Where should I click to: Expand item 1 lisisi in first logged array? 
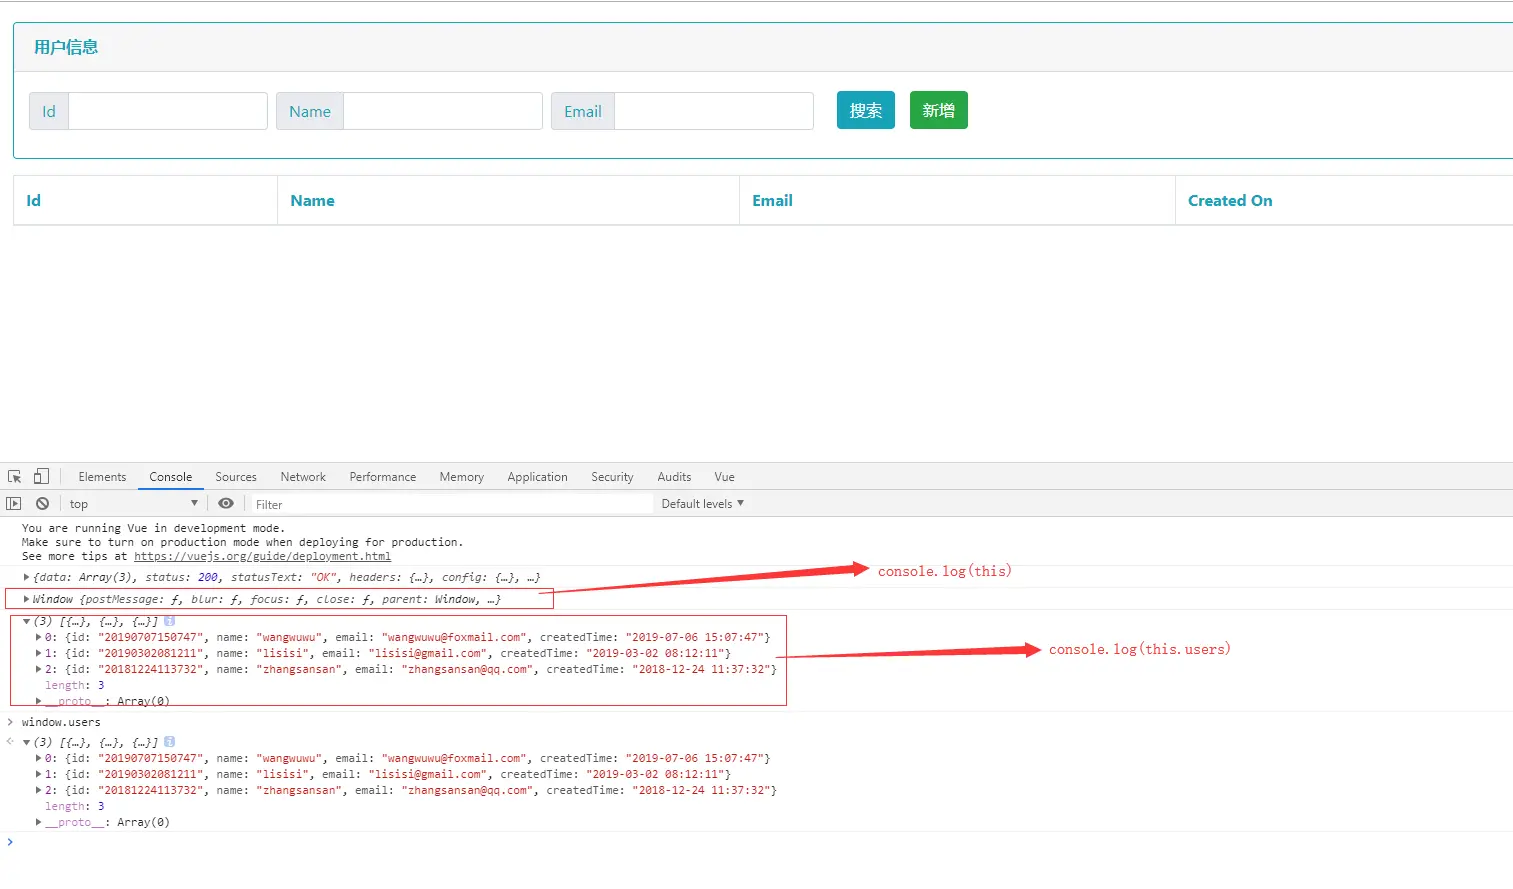pyautogui.click(x=39, y=653)
